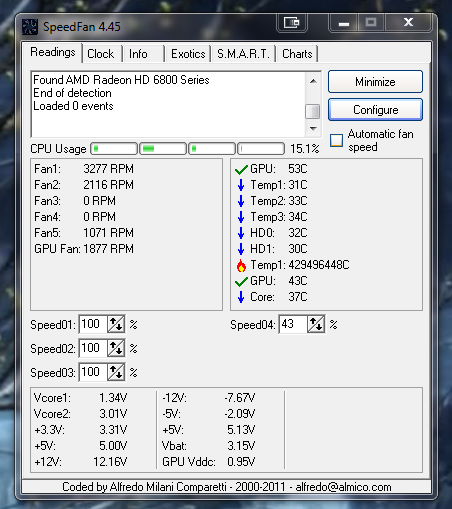The width and height of the screenshot is (452, 509).
Task: Click the Fan4 0 RPM reading
Action: pos(75,217)
